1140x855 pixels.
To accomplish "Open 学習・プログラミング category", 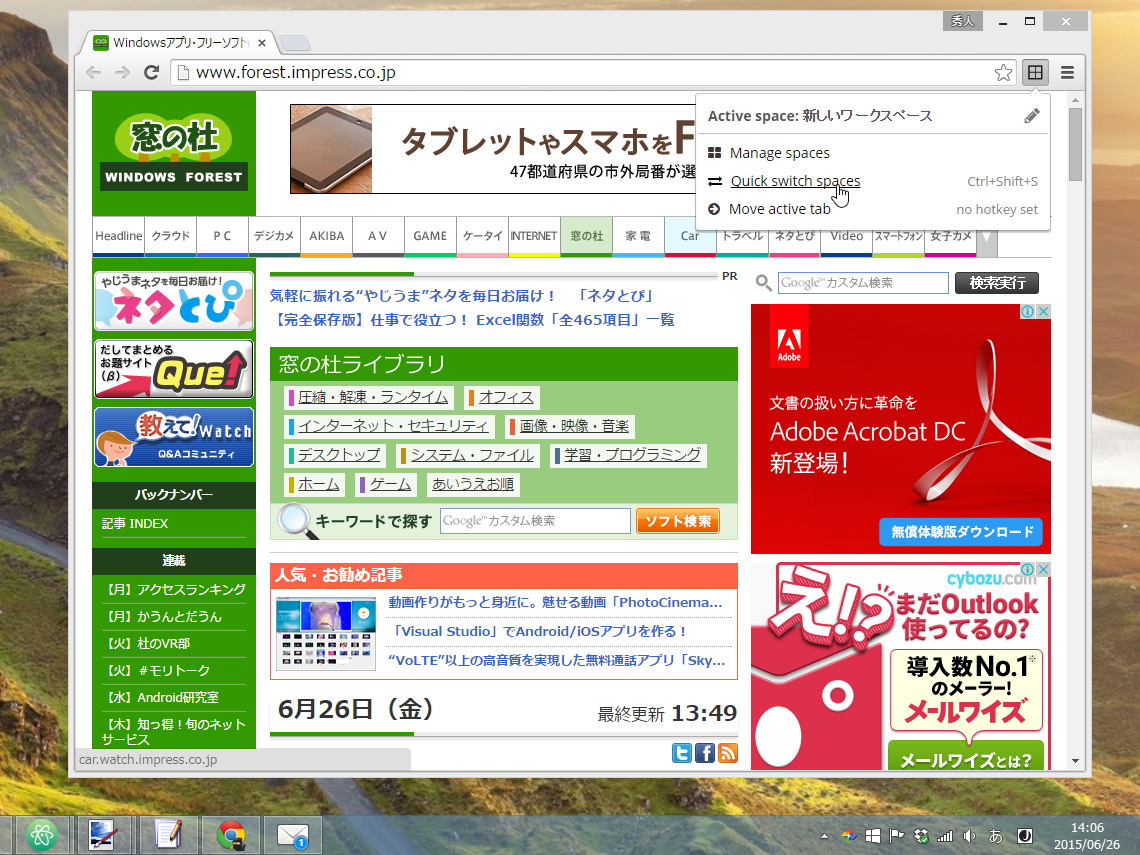I will pyautogui.click(x=633, y=455).
